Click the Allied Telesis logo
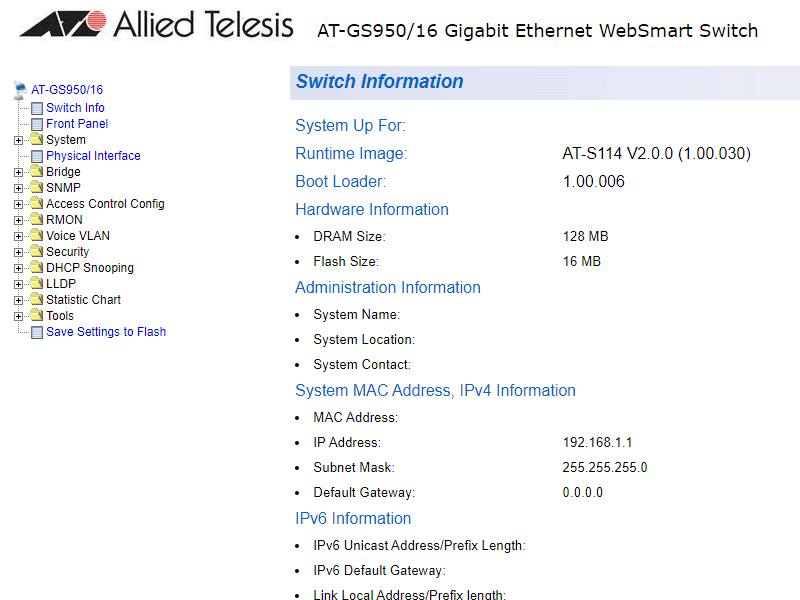Screen dimensions: 800x600 tap(156, 25)
